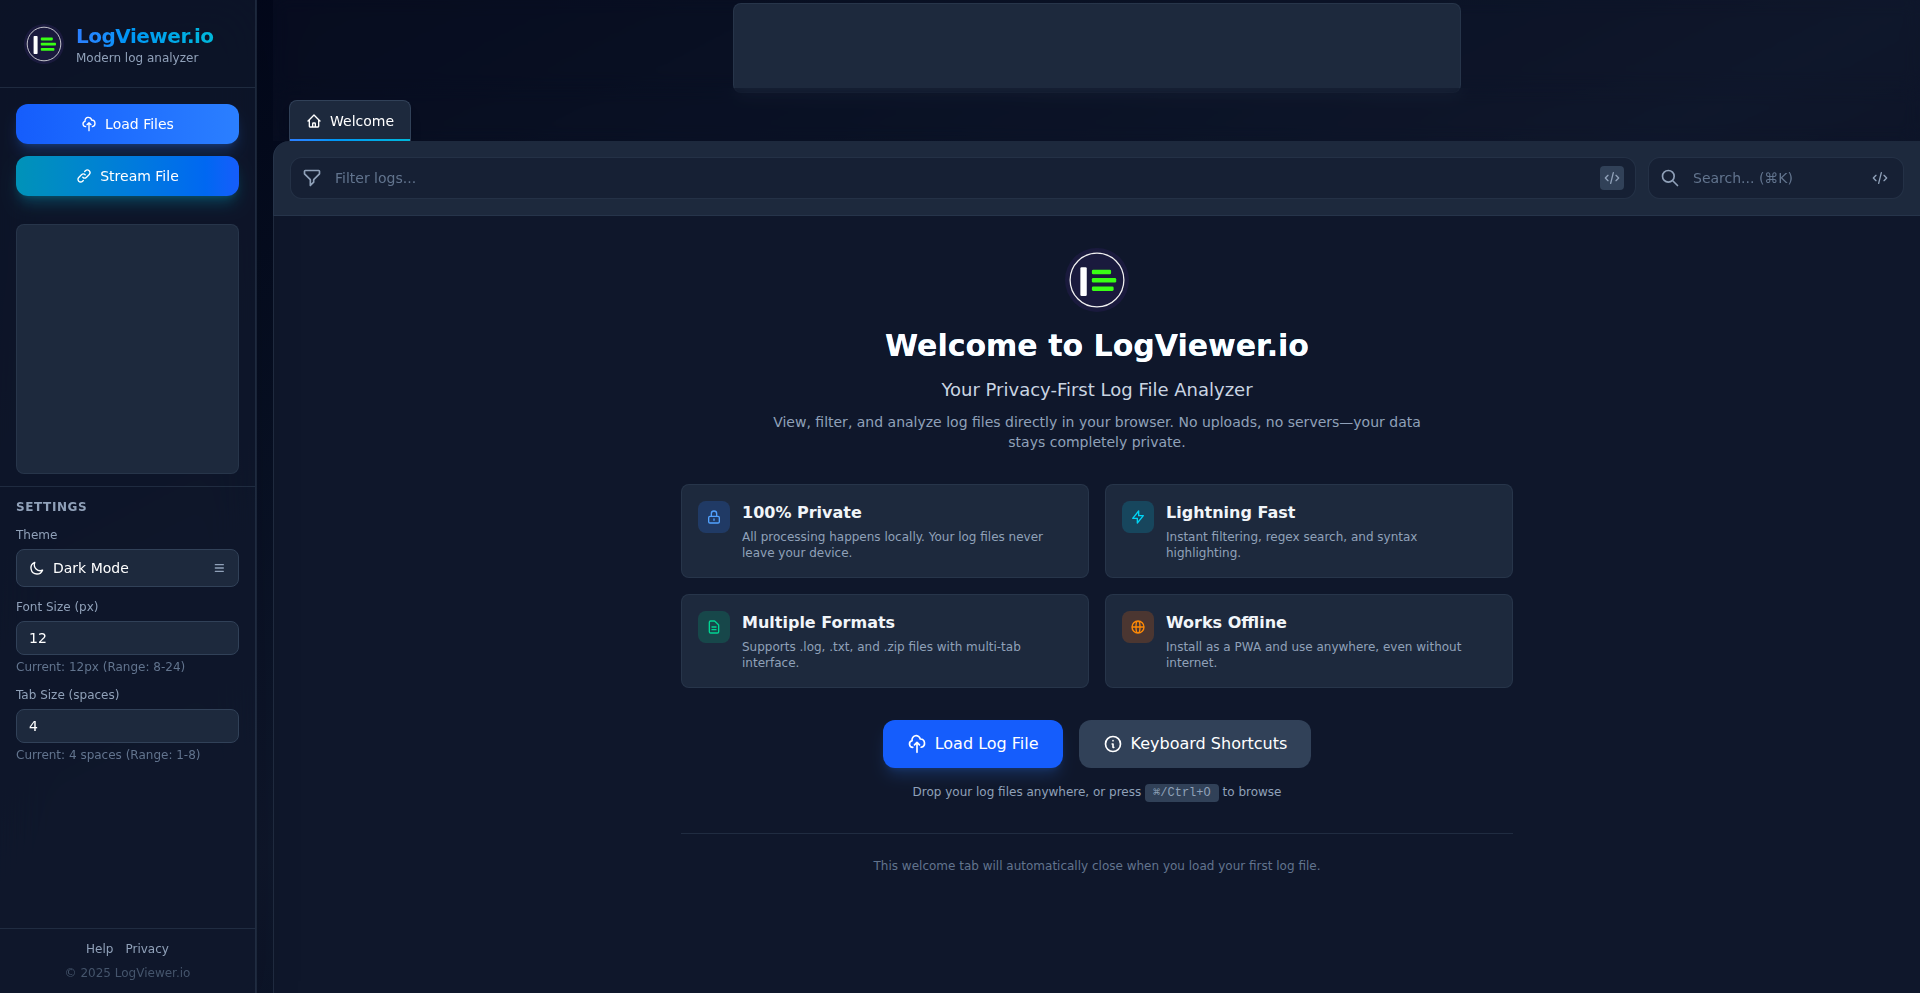This screenshot has width=1920, height=993.
Task: Click the home icon on the Welcome tab
Action: click(x=315, y=120)
